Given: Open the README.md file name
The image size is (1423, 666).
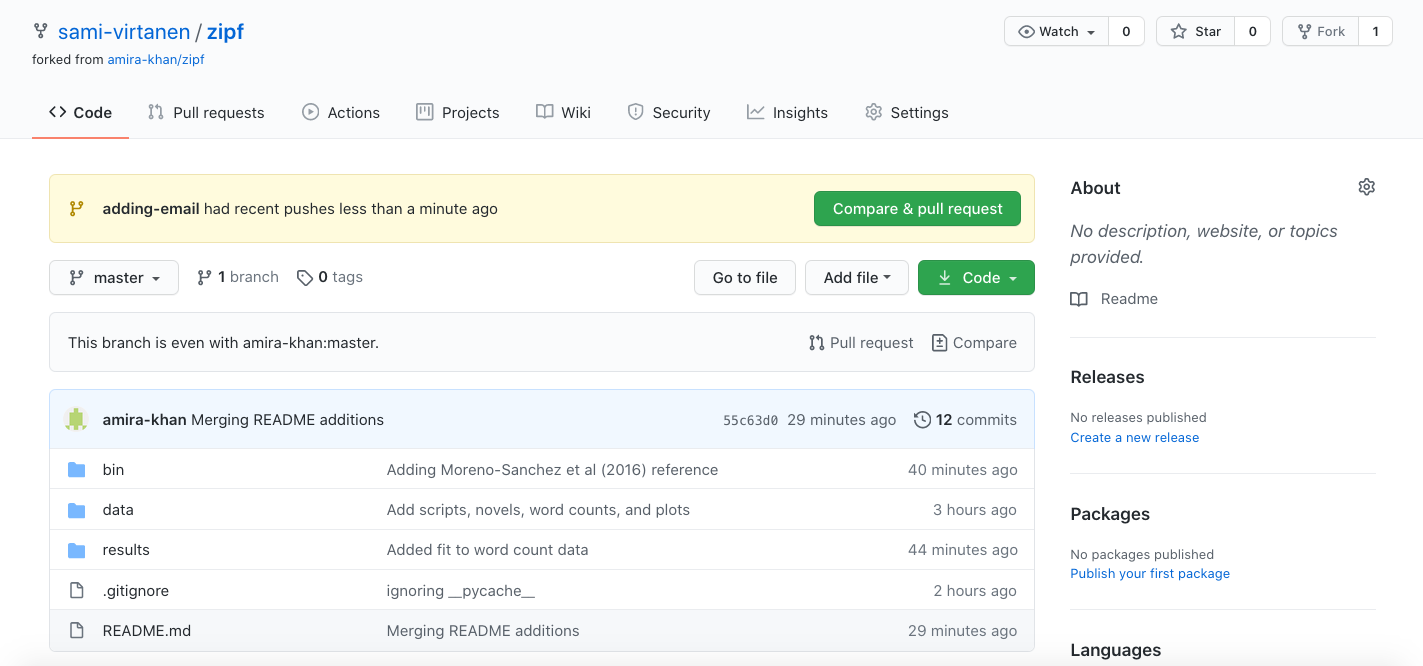Looking at the screenshot, I should [146, 631].
